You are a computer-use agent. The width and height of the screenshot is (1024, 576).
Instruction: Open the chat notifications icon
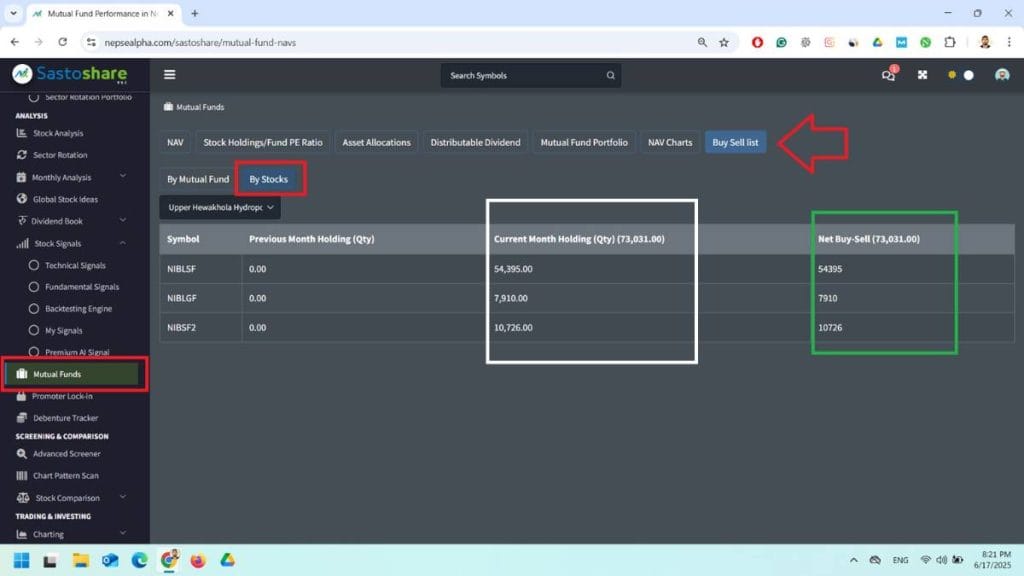(888, 74)
